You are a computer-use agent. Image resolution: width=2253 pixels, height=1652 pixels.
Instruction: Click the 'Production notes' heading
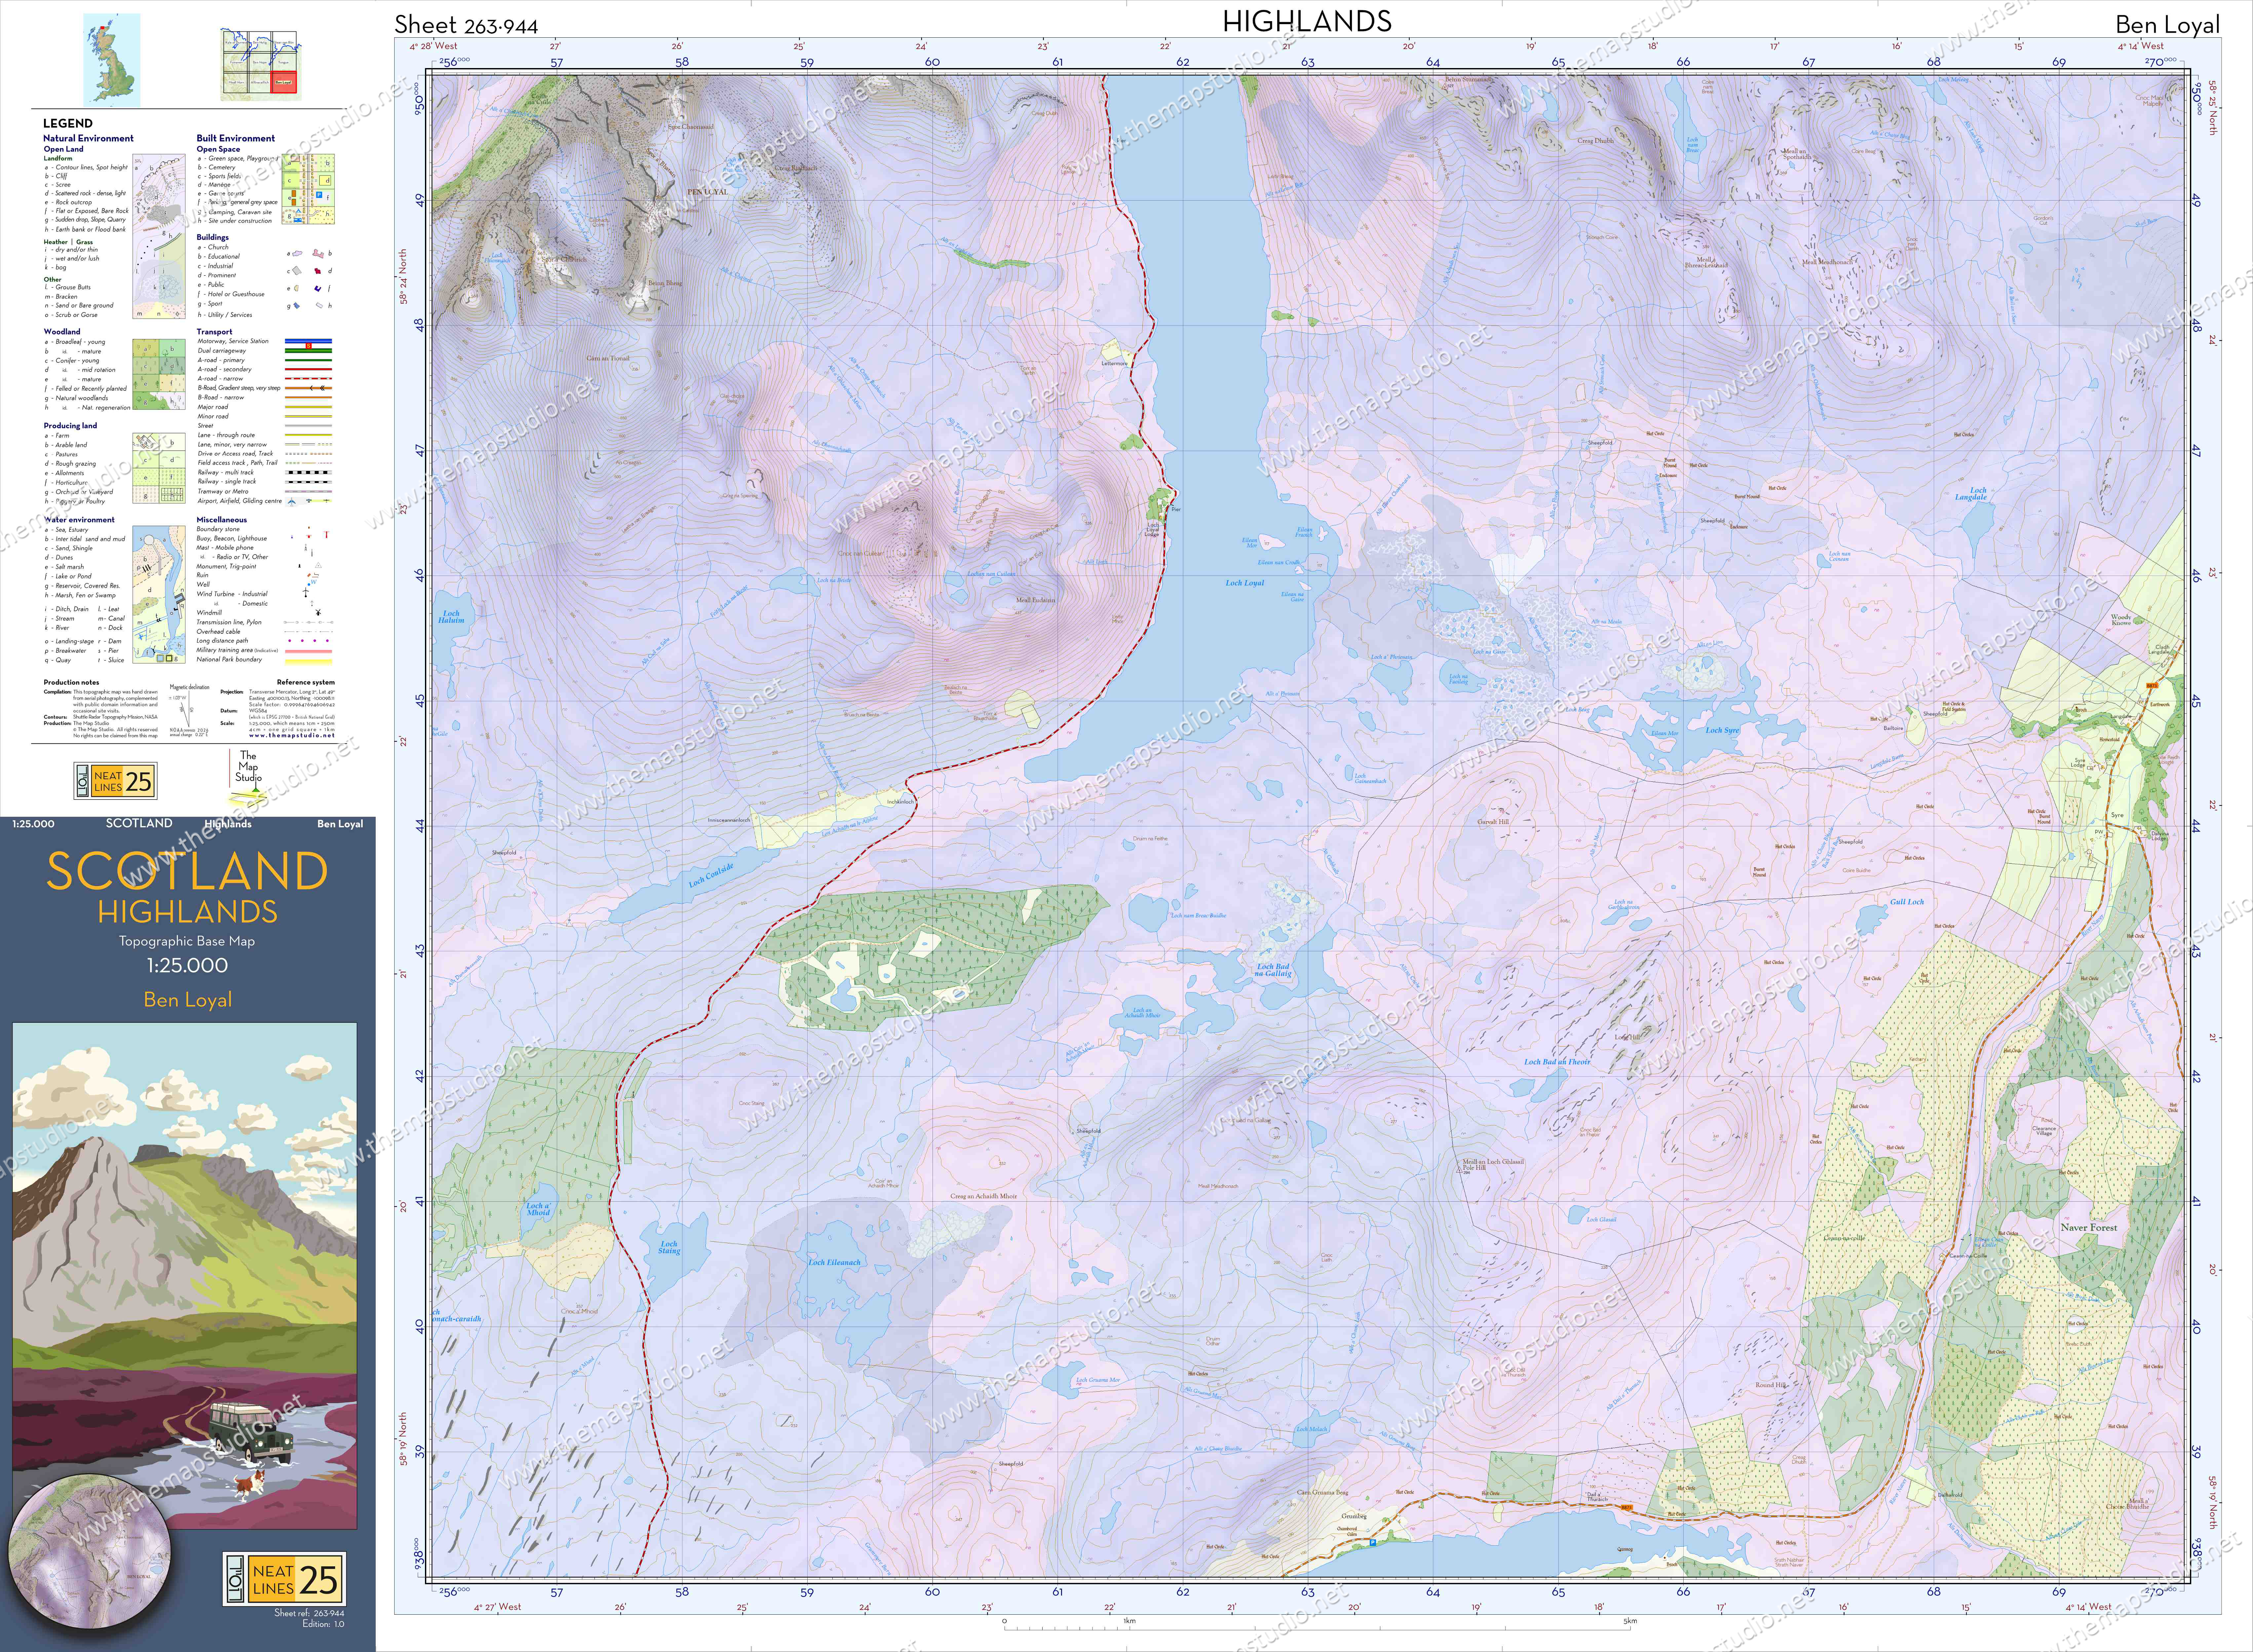71,683
